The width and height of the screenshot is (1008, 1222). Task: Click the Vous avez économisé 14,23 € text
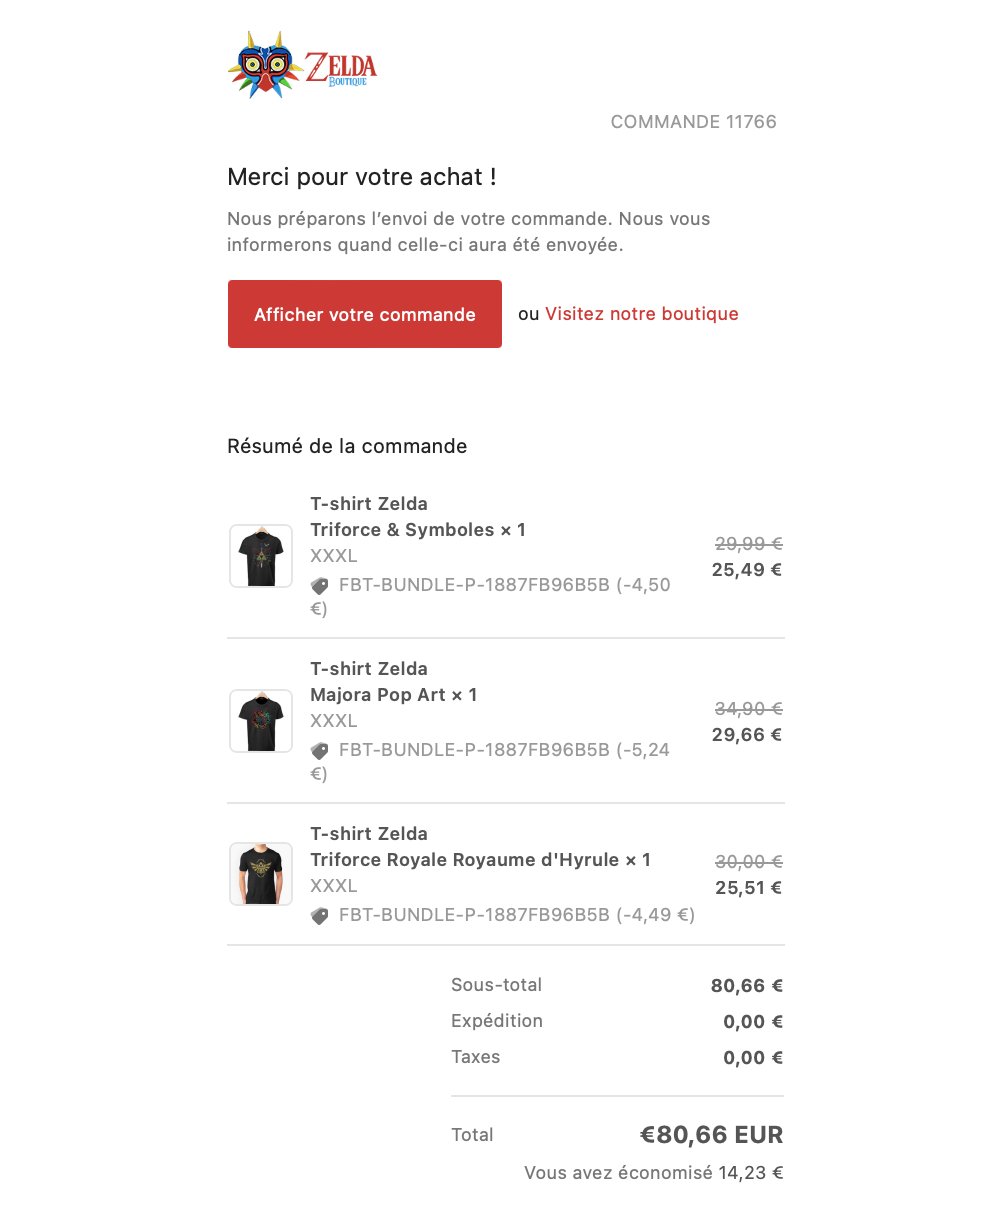pyautogui.click(x=654, y=1173)
